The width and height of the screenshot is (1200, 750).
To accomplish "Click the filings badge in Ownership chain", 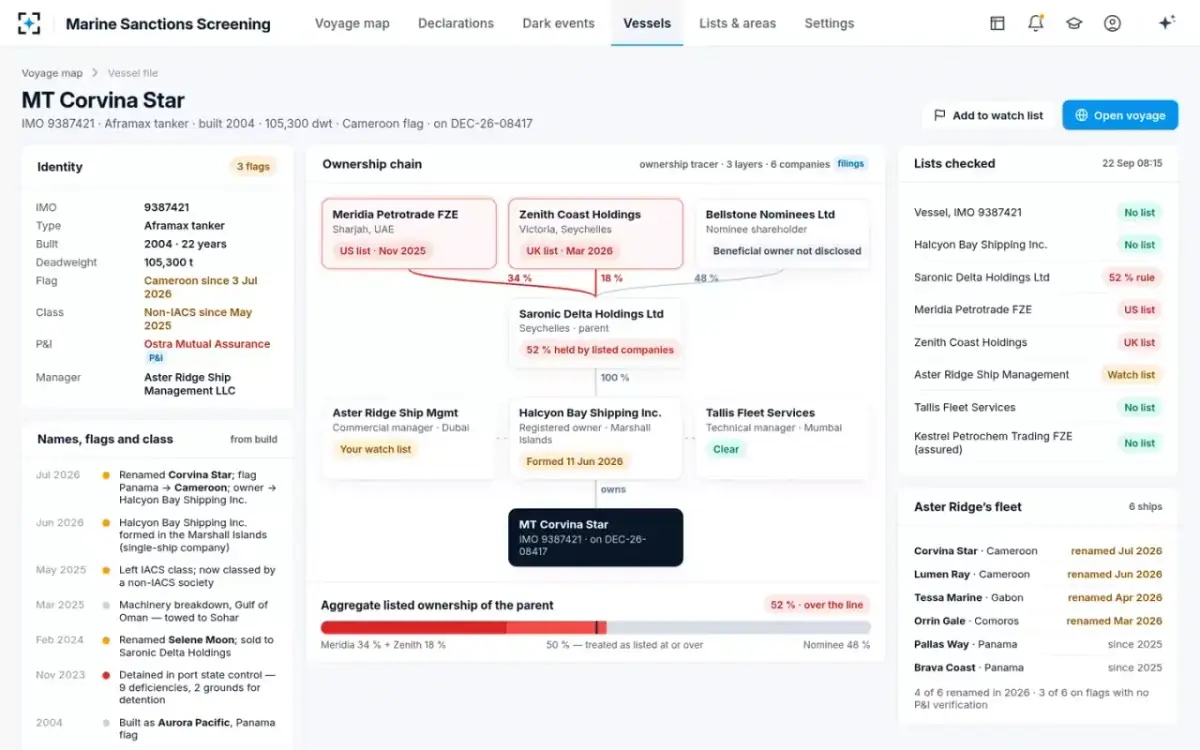I will [x=851, y=164].
